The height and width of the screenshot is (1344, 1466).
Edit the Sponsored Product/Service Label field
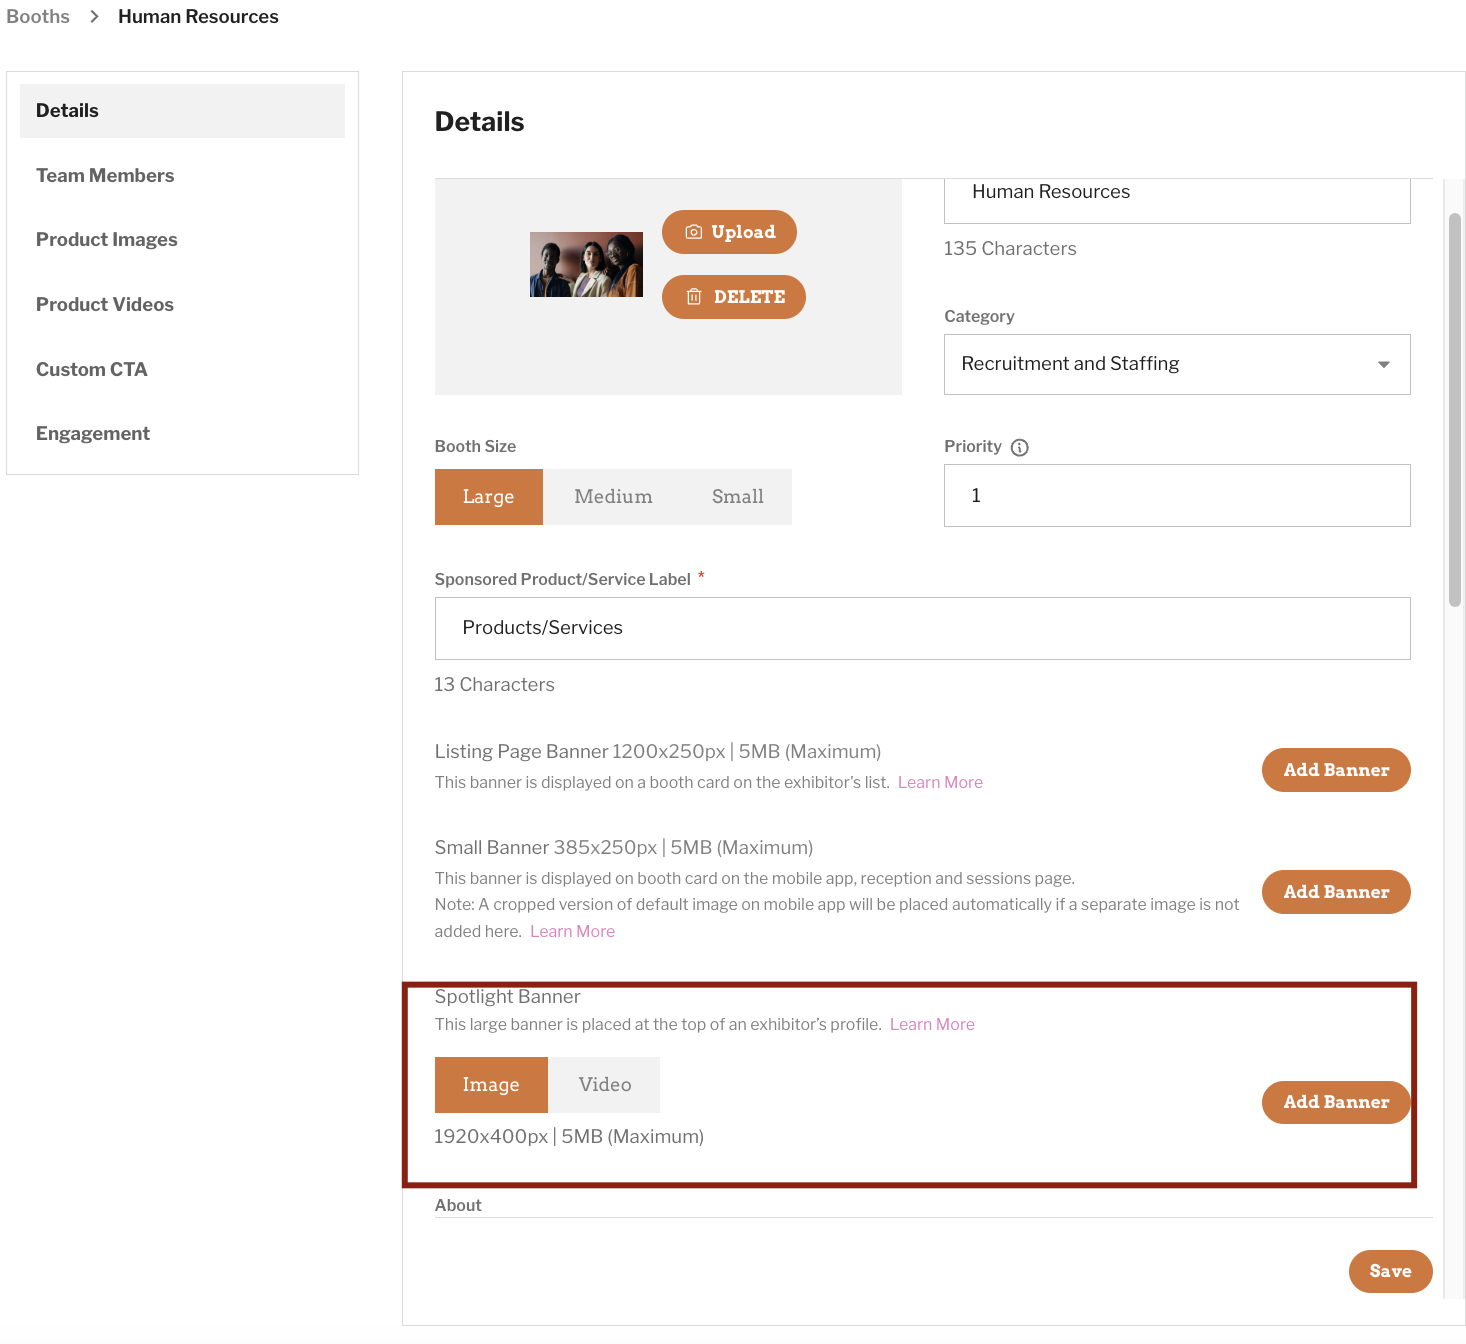click(922, 629)
